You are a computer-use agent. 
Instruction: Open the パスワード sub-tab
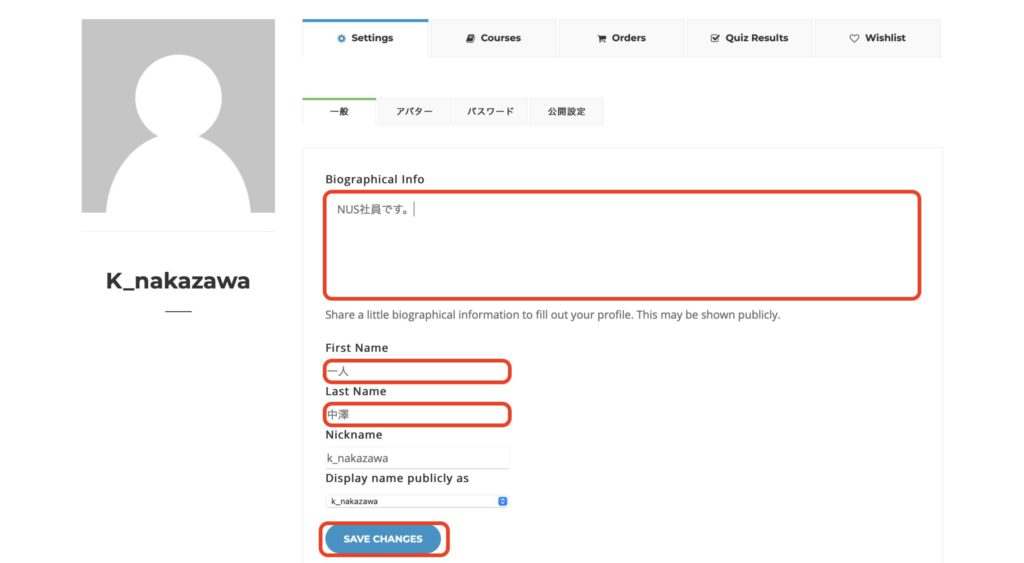point(490,112)
